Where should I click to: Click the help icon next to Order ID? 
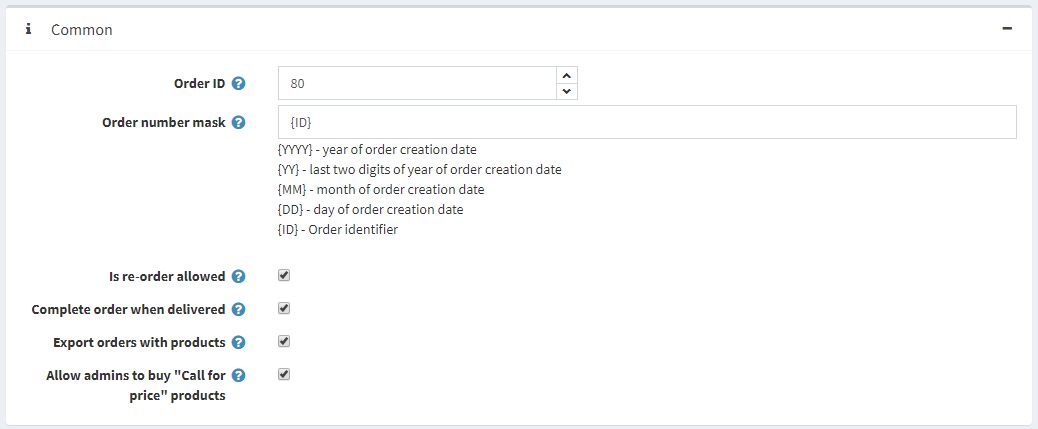239,83
